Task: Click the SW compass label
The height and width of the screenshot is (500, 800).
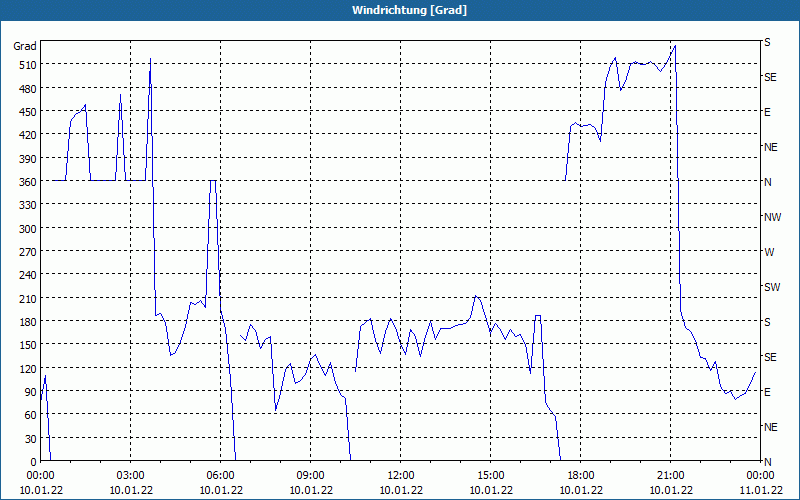Action: point(772,287)
